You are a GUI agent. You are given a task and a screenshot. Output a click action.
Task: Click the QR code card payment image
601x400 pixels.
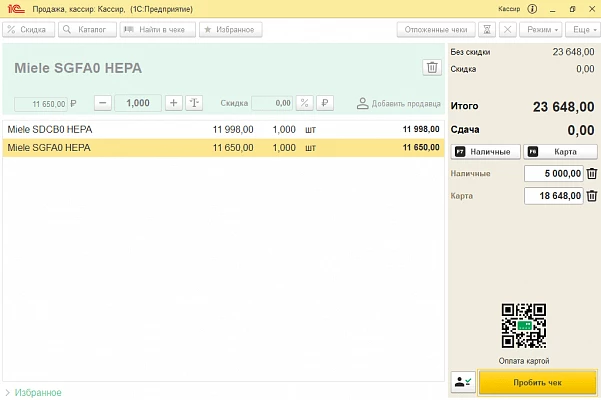click(524, 326)
